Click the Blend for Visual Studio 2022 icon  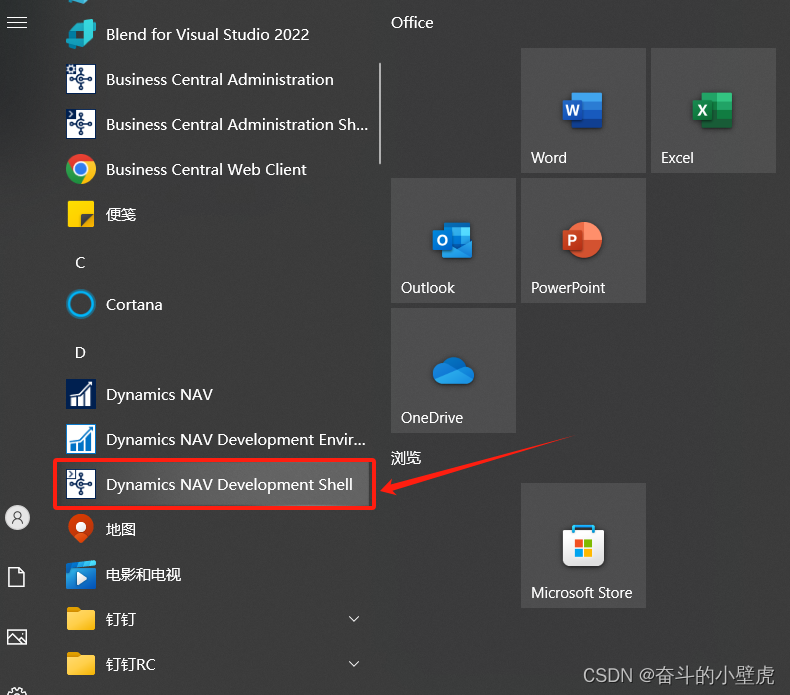point(81,34)
